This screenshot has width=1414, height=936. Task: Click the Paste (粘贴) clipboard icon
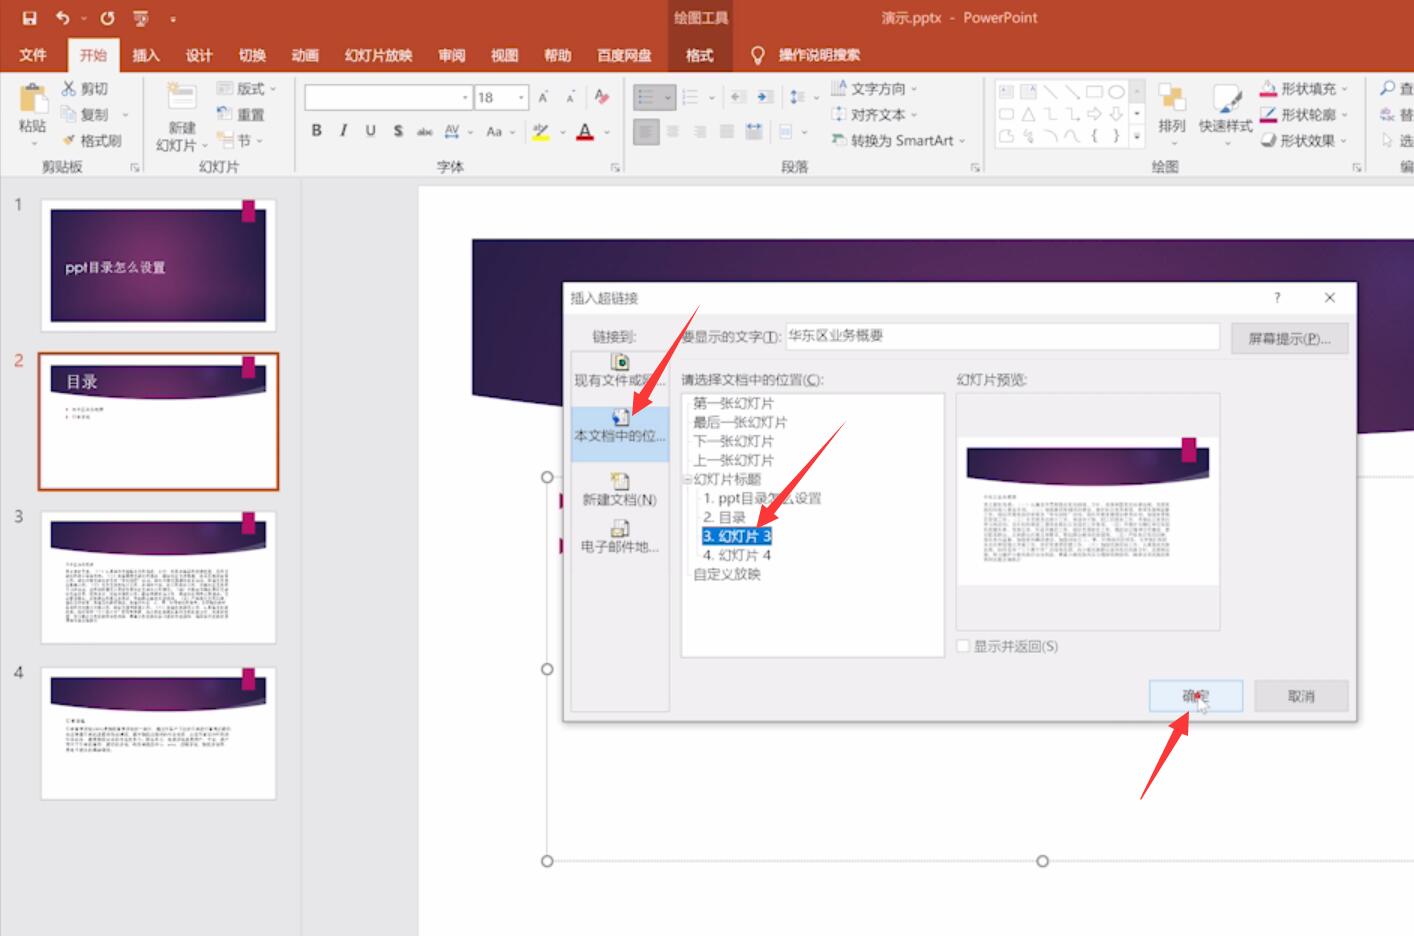tap(32, 99)
